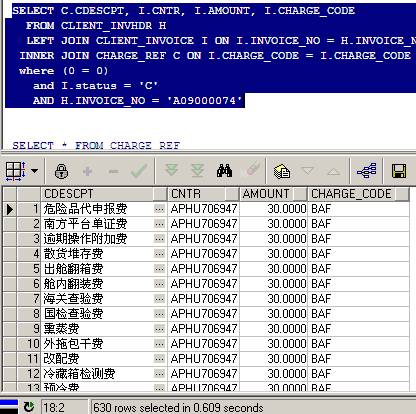Go to next record with down triangle
This screenshot has width=416, height=414.
coord(307,171)
